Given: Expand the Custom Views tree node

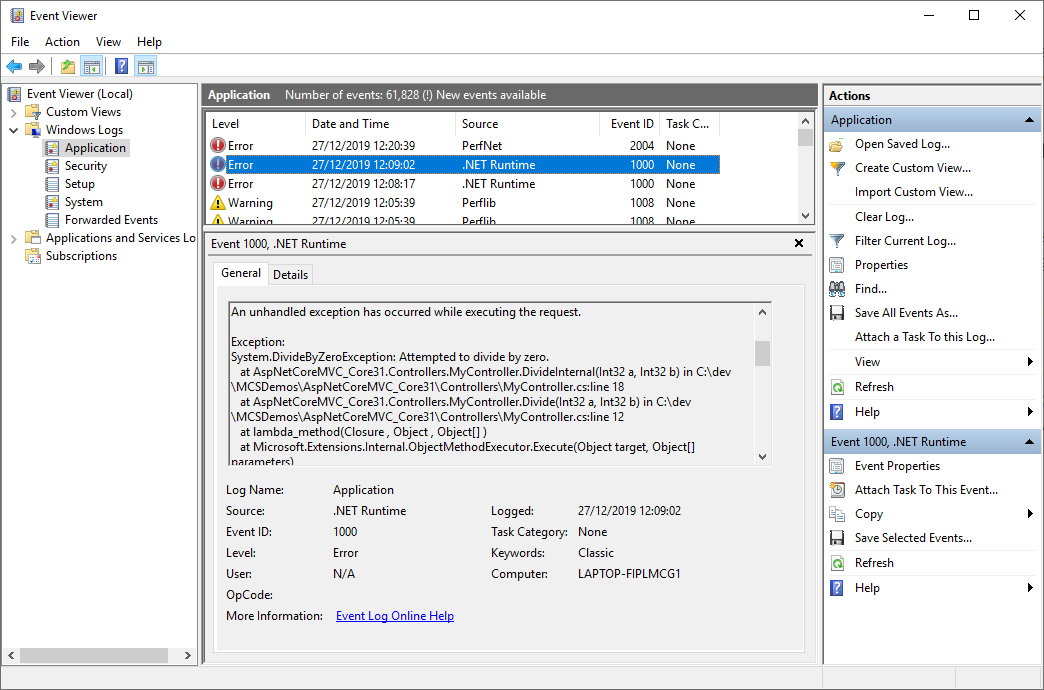Looking at the screenshot, I should 13,113.
